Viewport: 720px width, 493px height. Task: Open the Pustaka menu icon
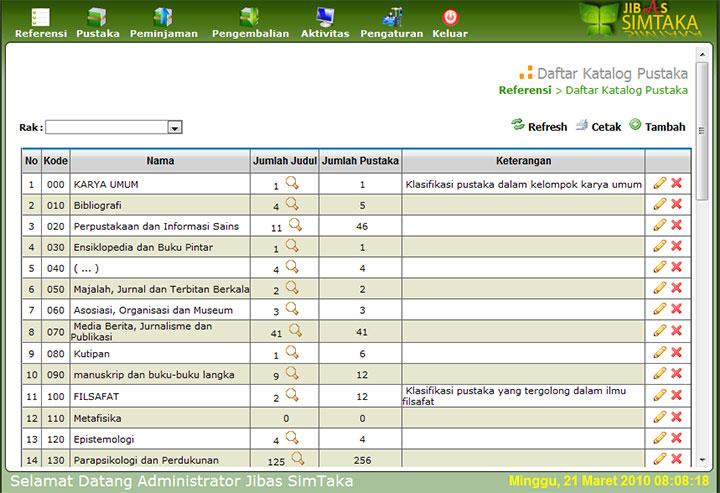(97, 17)
